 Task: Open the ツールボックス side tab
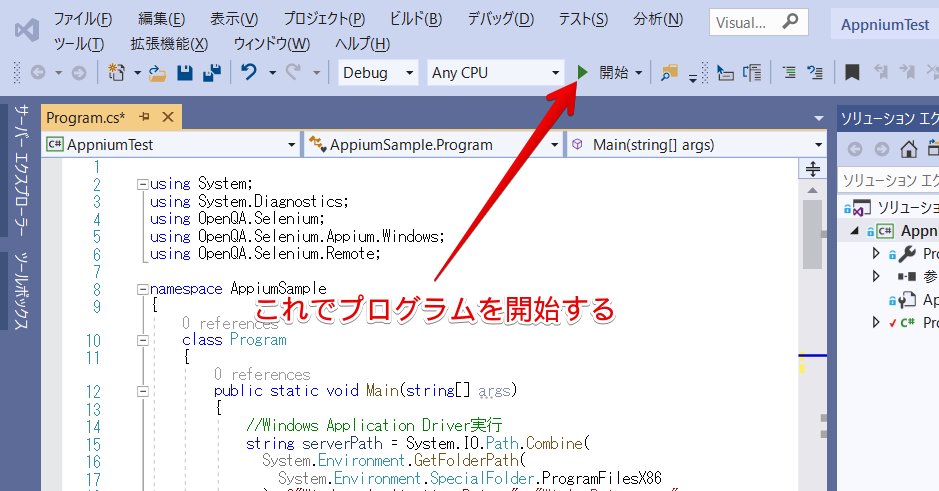22,290
